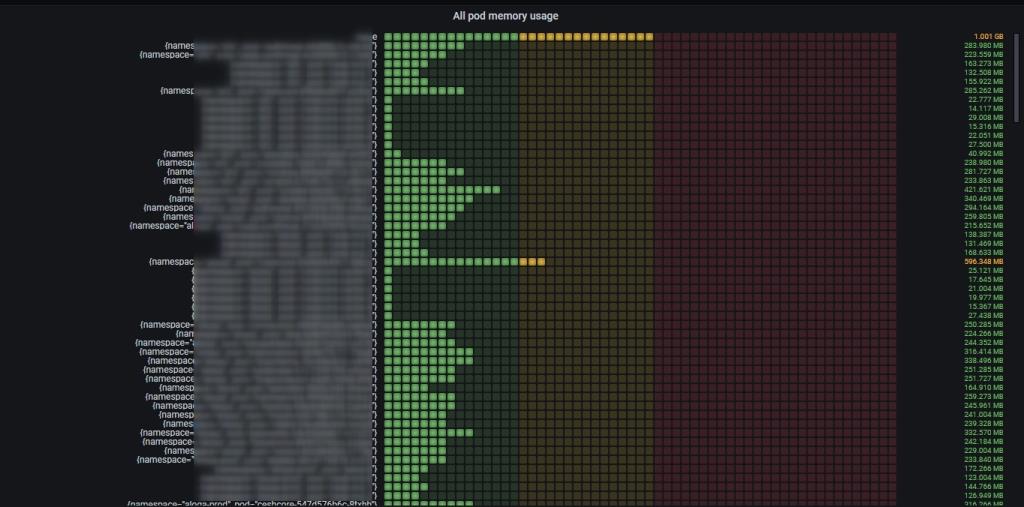Image resolution: width=1024 pixels, height=507 pixels.
Task: Click the gauge bar of the 596.348 MB row
Action: coord(640,261)
